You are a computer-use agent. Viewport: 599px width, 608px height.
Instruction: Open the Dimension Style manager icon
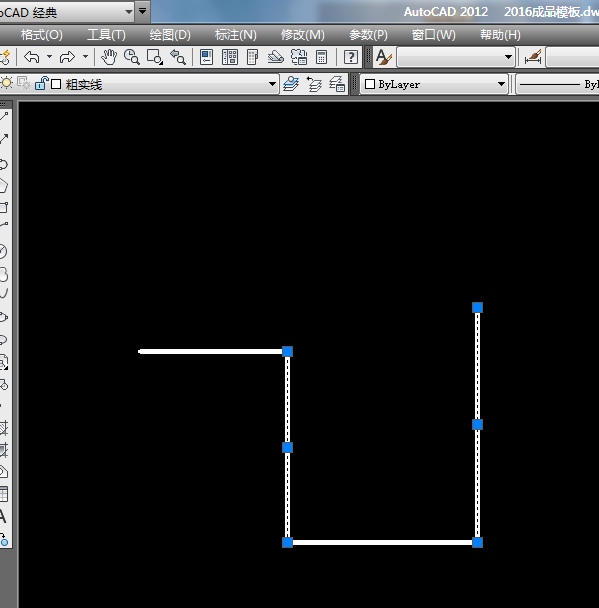(533, 57)
